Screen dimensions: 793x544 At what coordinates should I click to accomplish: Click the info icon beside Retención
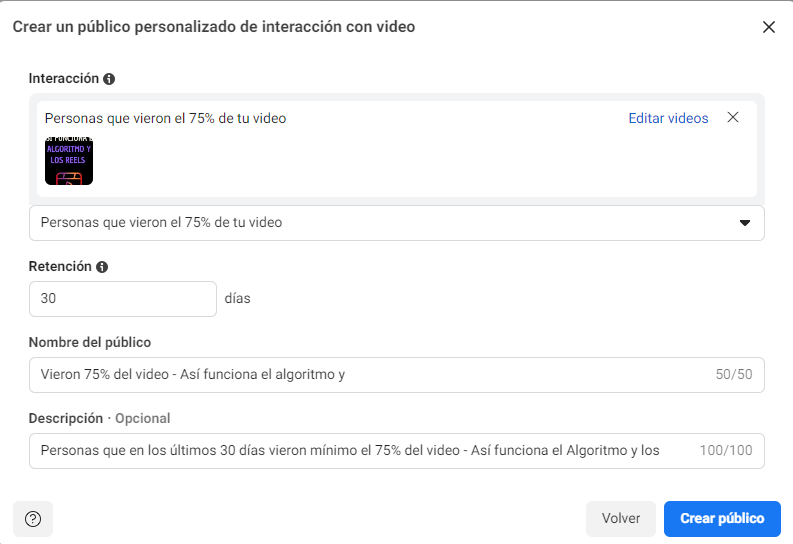102,267
